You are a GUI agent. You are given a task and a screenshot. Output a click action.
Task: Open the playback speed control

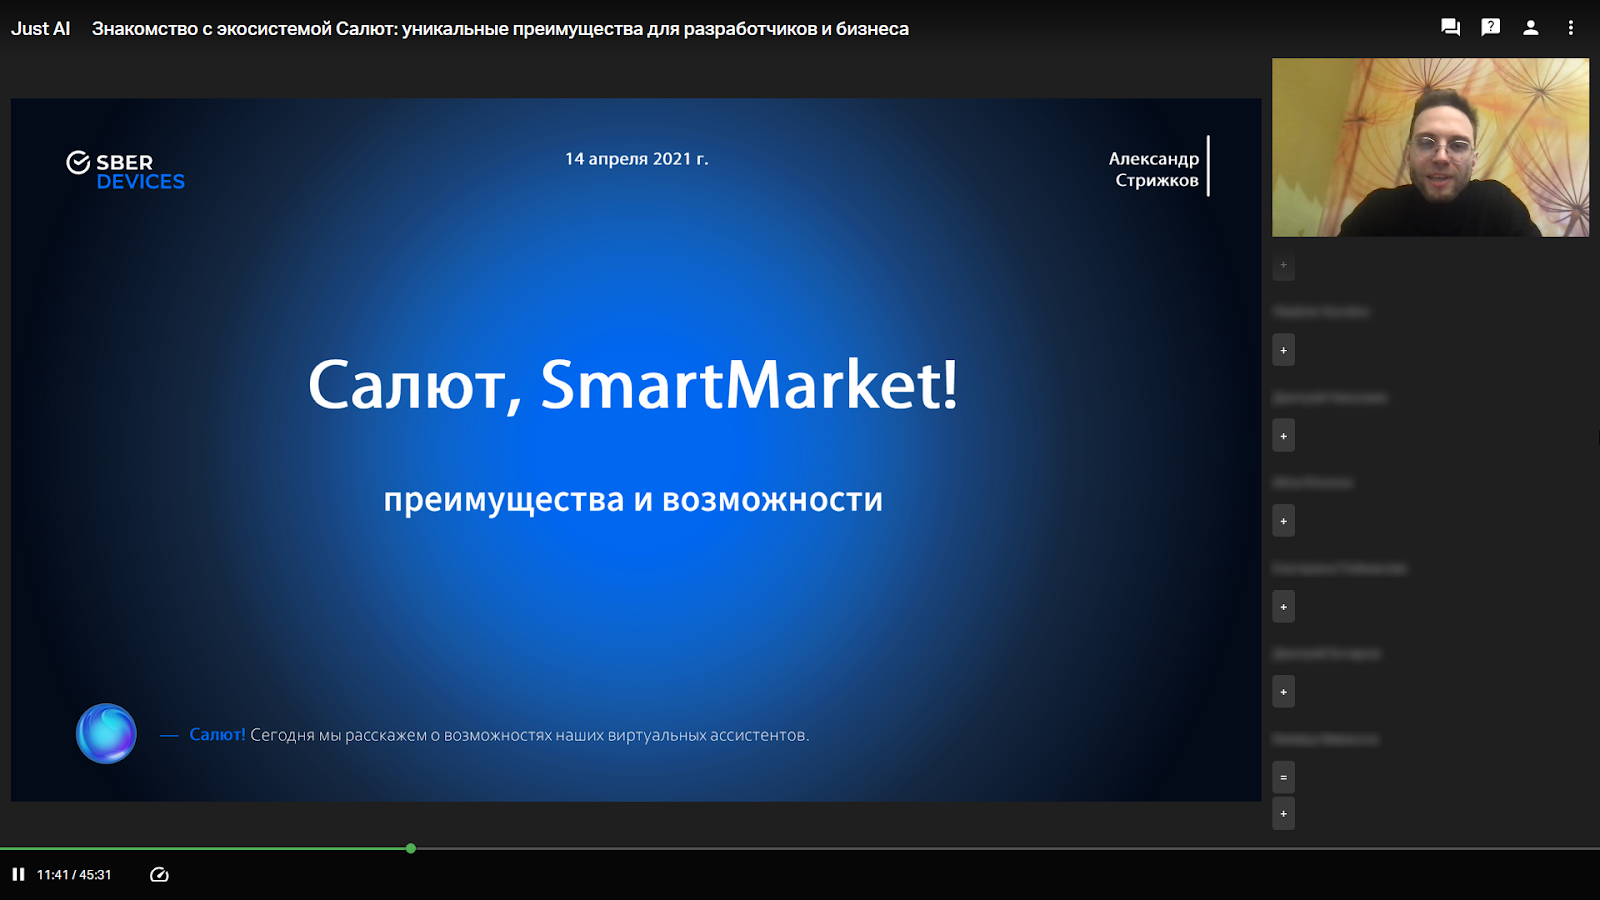point(159,875)
